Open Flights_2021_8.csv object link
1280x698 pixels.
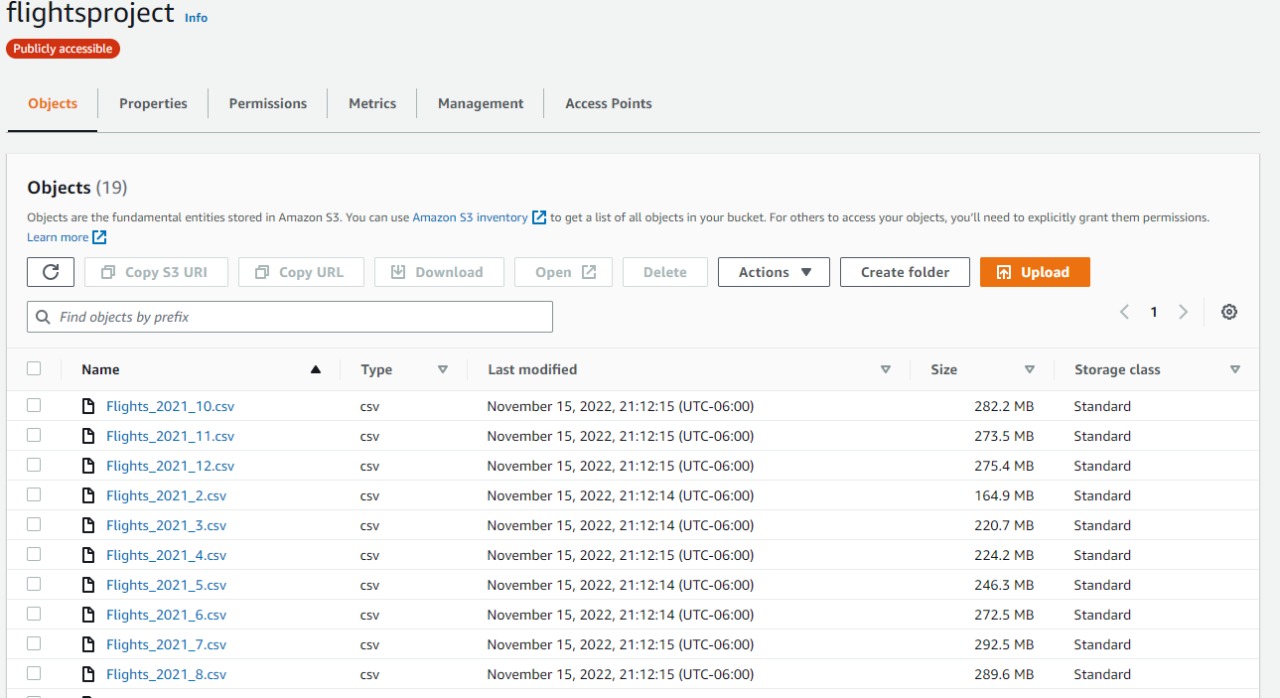[x=166, y=674]
